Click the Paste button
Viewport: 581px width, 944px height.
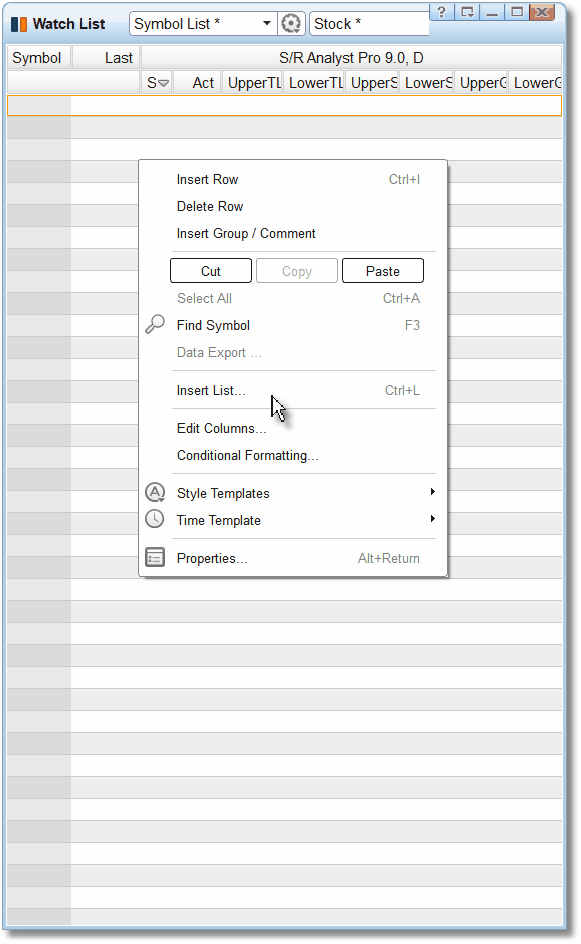point(383,271)
